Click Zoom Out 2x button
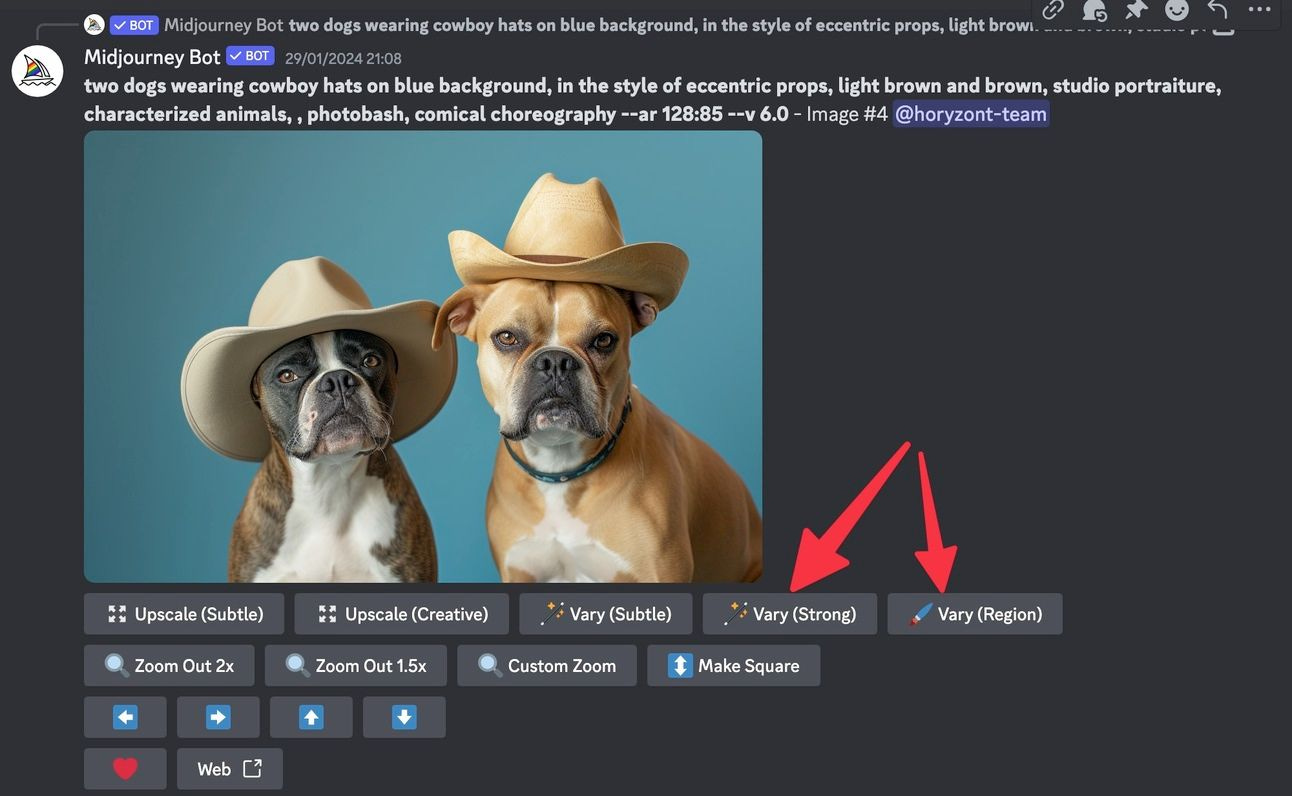Viewport: 1292px width, 796px height. (169, 666)
